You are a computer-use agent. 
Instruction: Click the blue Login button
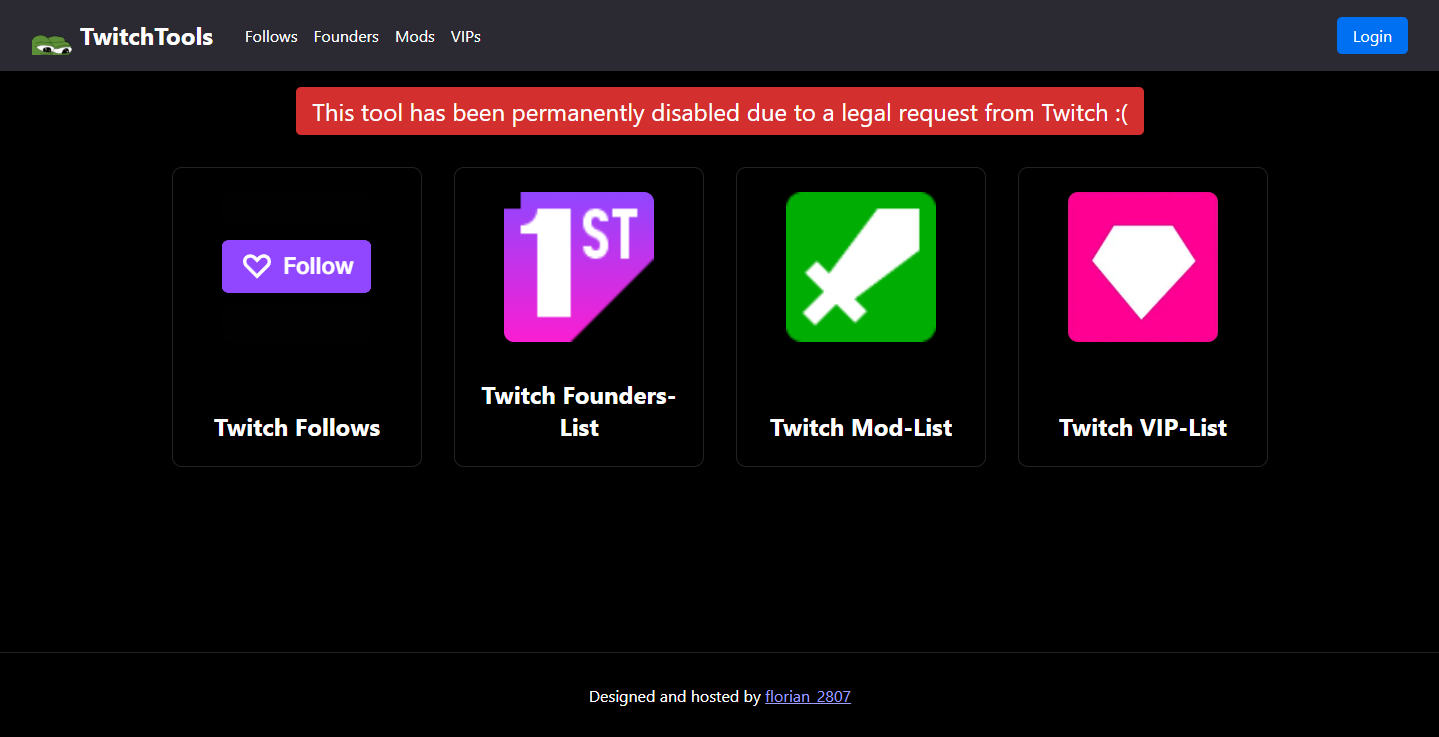[1372, 36]
